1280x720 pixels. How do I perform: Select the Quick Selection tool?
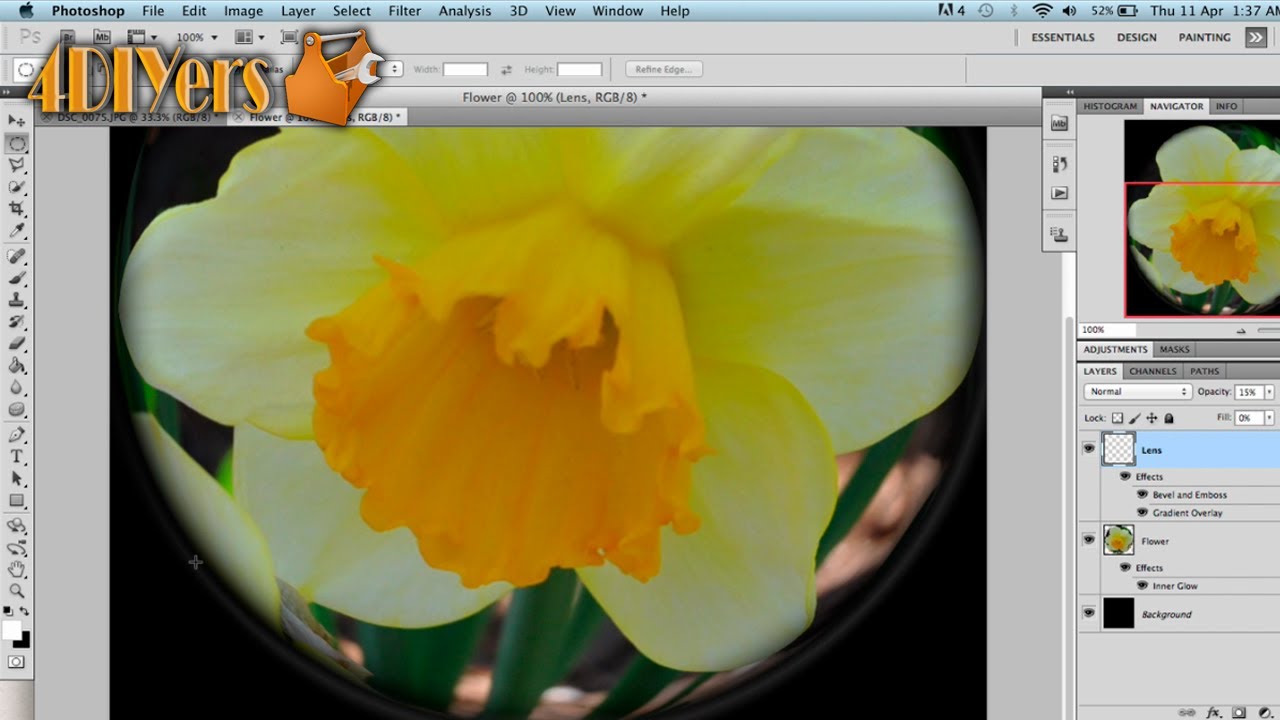tap(17, 187)
